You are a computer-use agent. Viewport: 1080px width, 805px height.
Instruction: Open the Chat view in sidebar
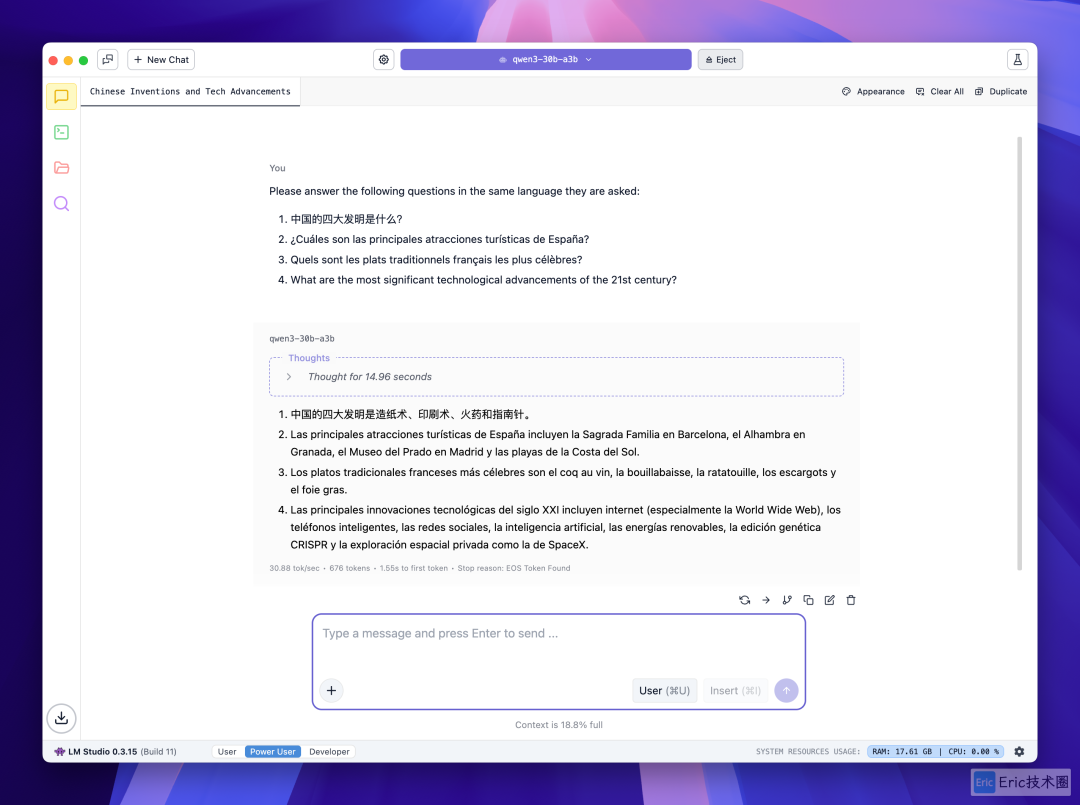pos(61,96)
